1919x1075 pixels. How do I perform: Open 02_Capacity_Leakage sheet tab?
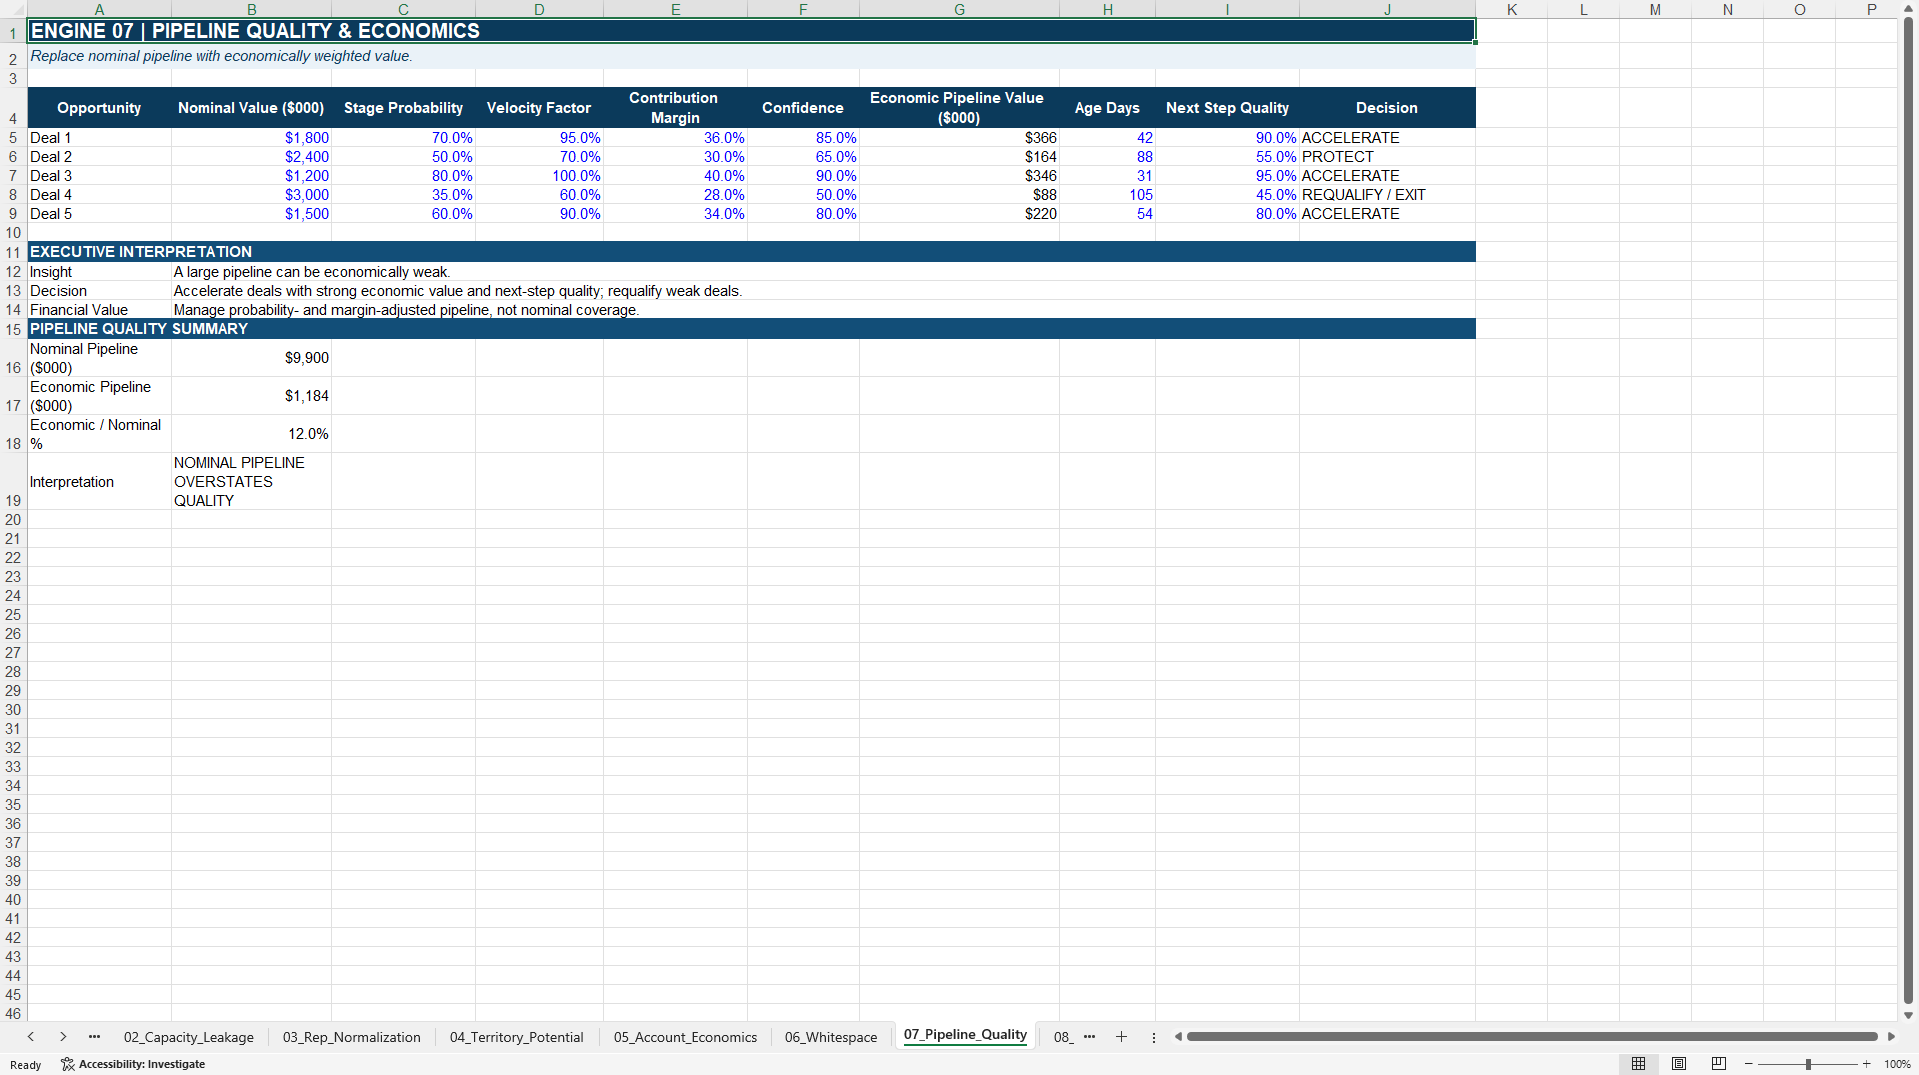(x=189, y=1037)
